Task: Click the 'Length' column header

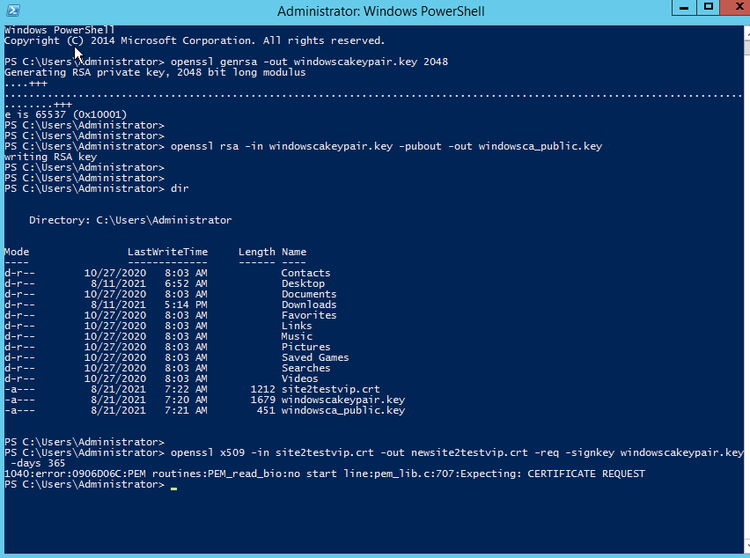Action: click(257, 252)
